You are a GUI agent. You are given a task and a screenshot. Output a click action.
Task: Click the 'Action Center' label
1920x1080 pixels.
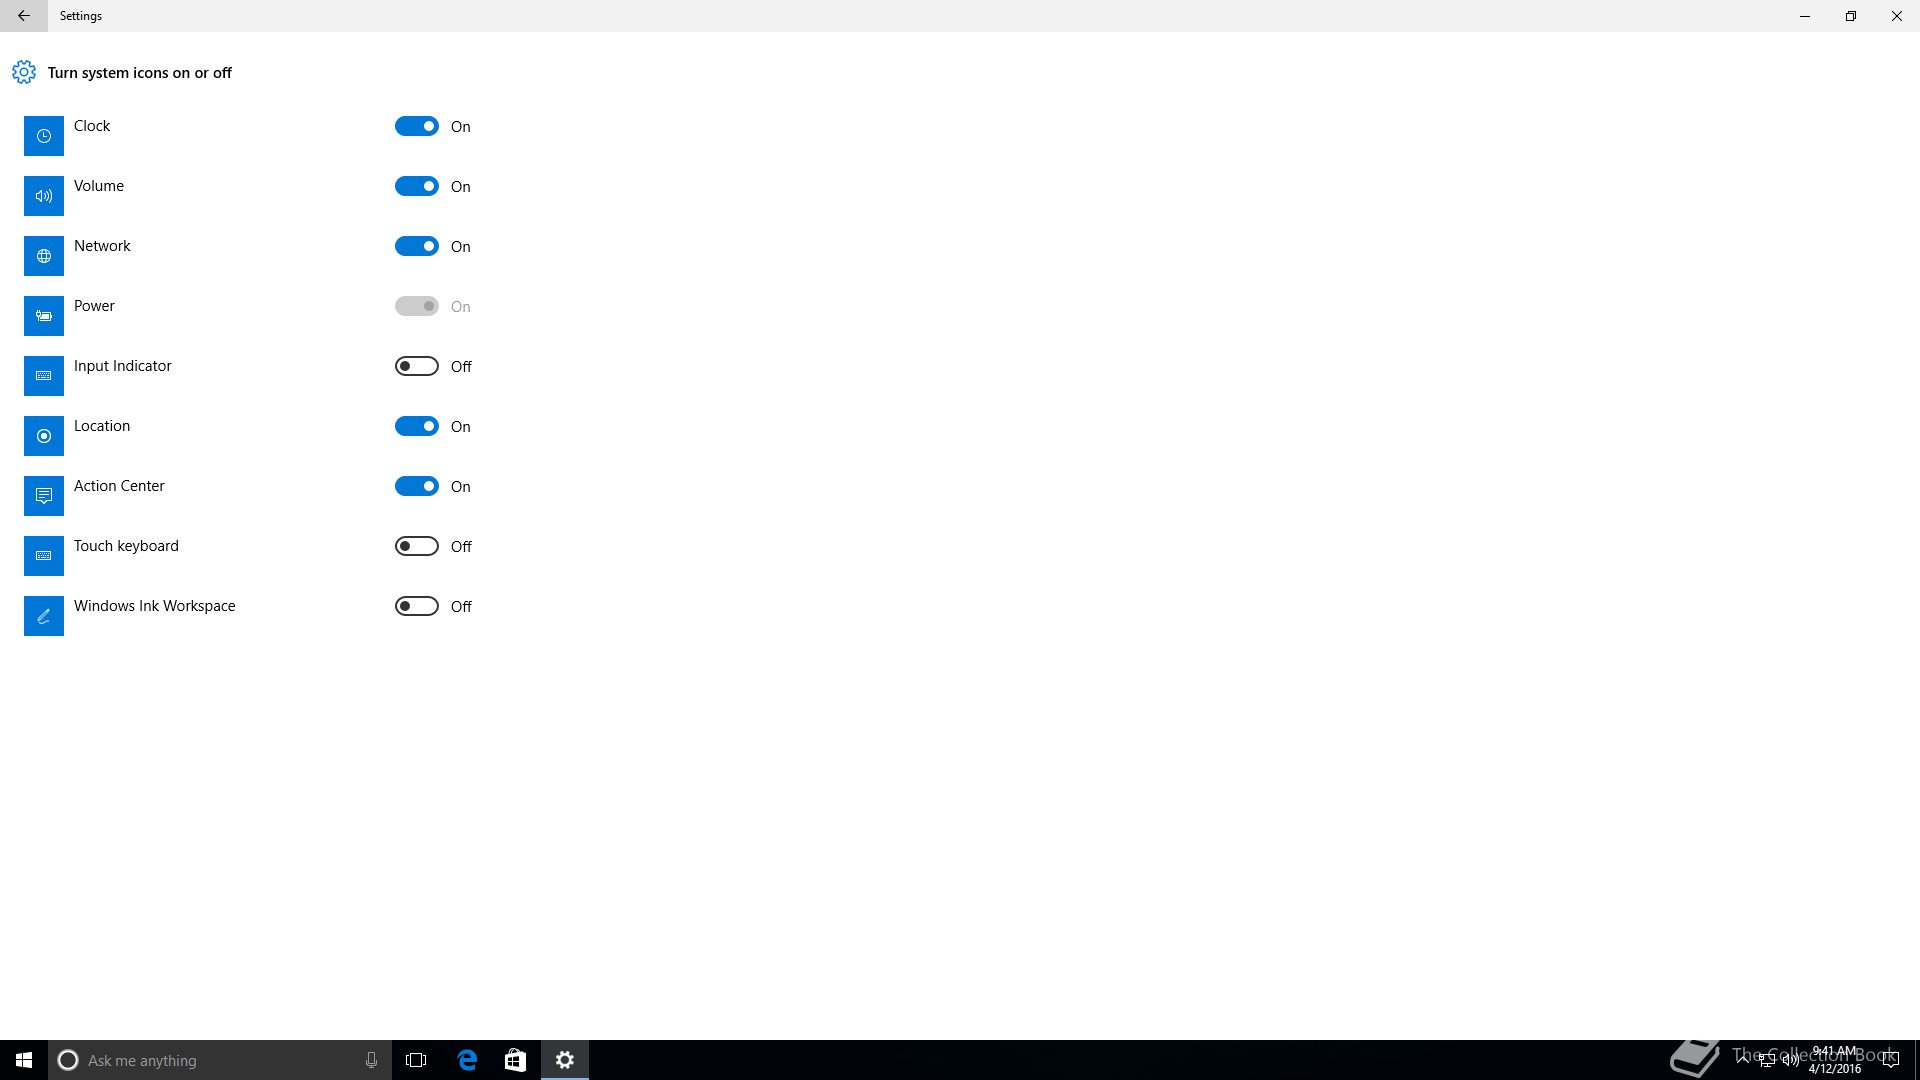119,486
